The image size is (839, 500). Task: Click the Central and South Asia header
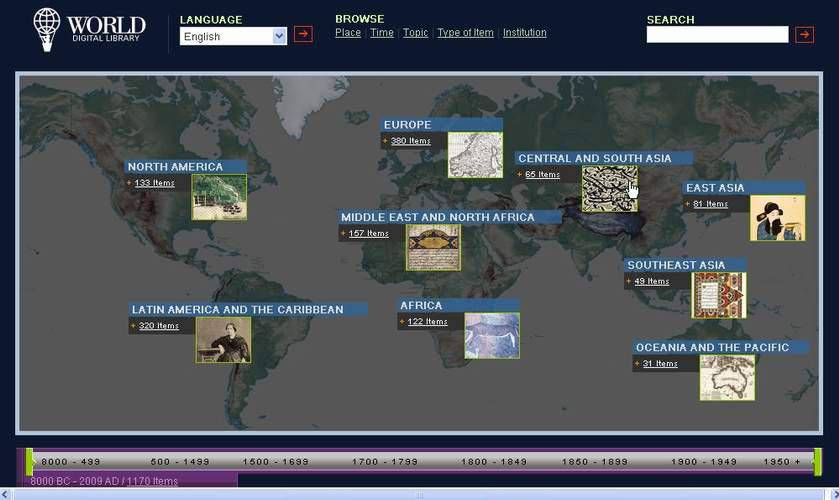pyautogui.click(x=604, y=158)
